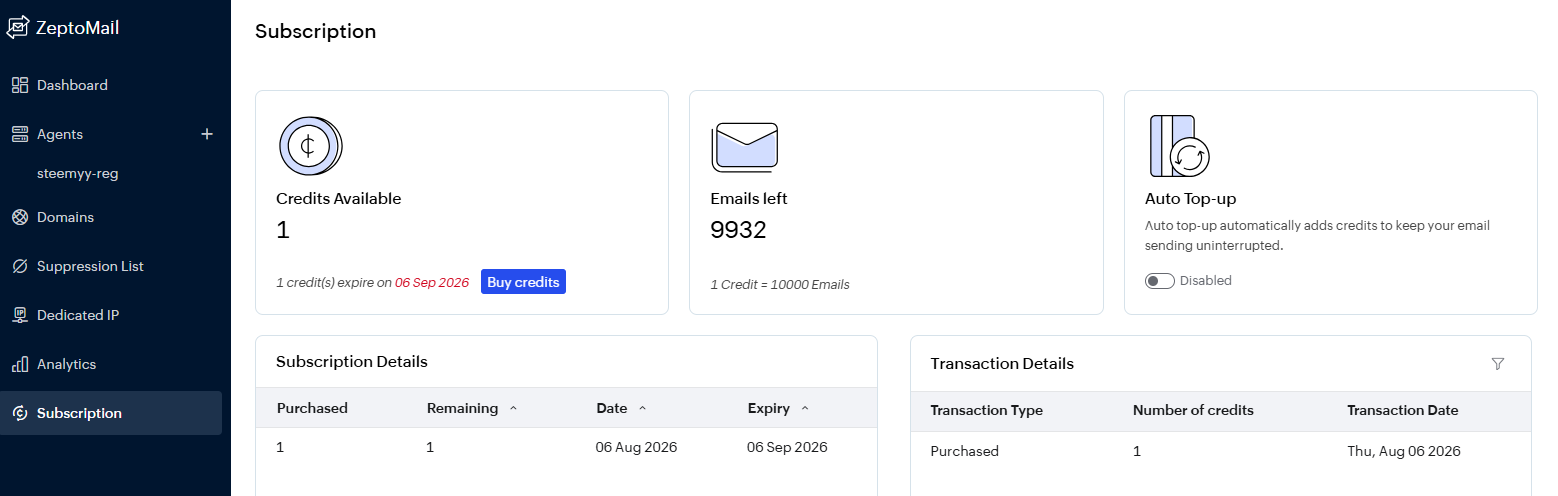Select the Purchased transaction row
The image size is (1558, 496).
tap(1220, 451)
